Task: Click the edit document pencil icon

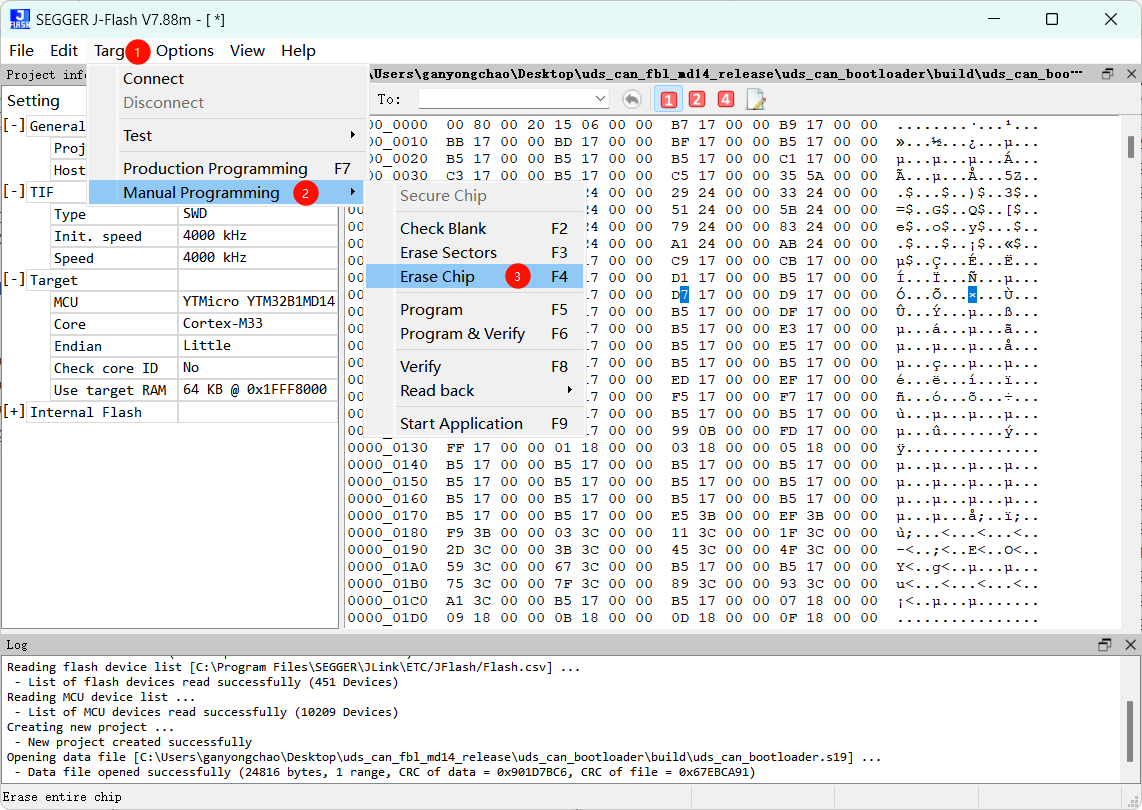Action: pos(755,99)
